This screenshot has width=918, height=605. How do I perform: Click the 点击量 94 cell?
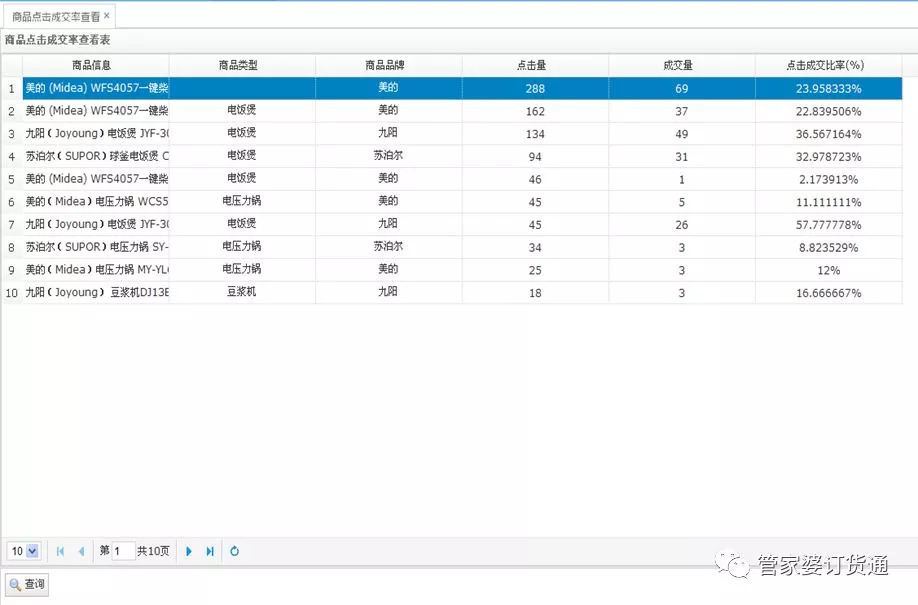pos(535,156)
